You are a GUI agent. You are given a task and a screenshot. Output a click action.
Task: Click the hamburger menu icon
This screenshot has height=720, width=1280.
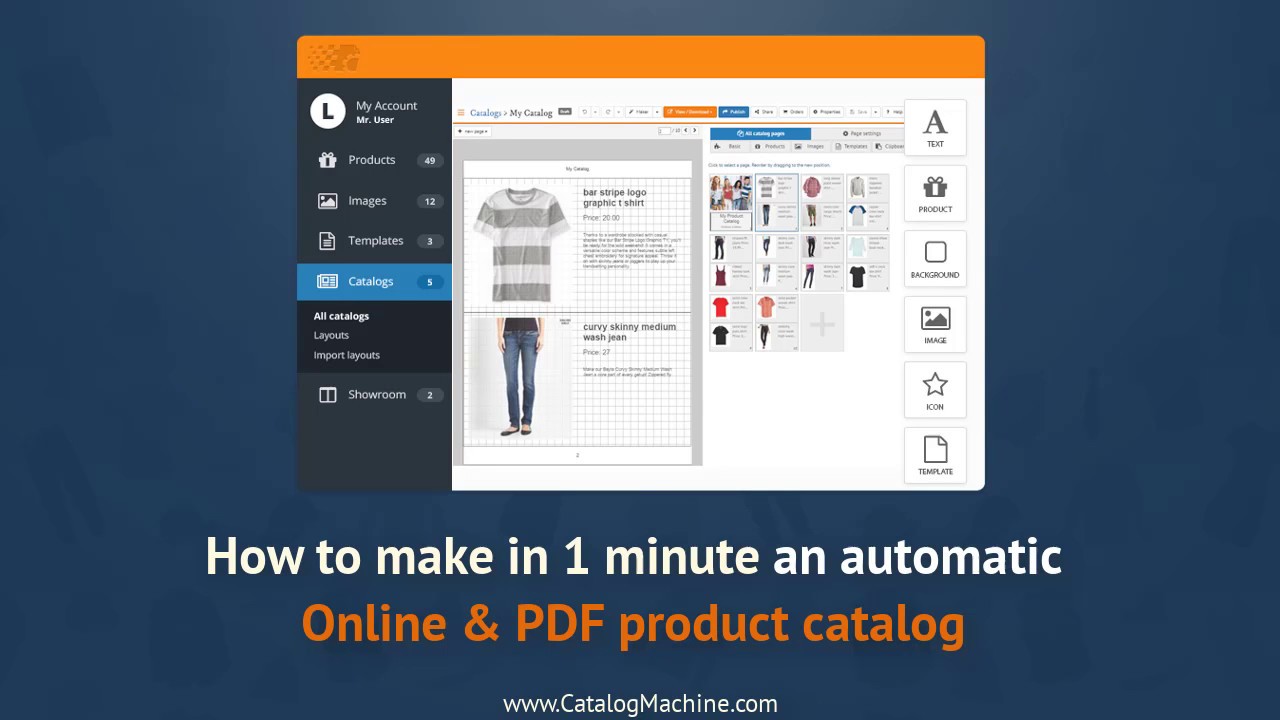click(461, 112)
